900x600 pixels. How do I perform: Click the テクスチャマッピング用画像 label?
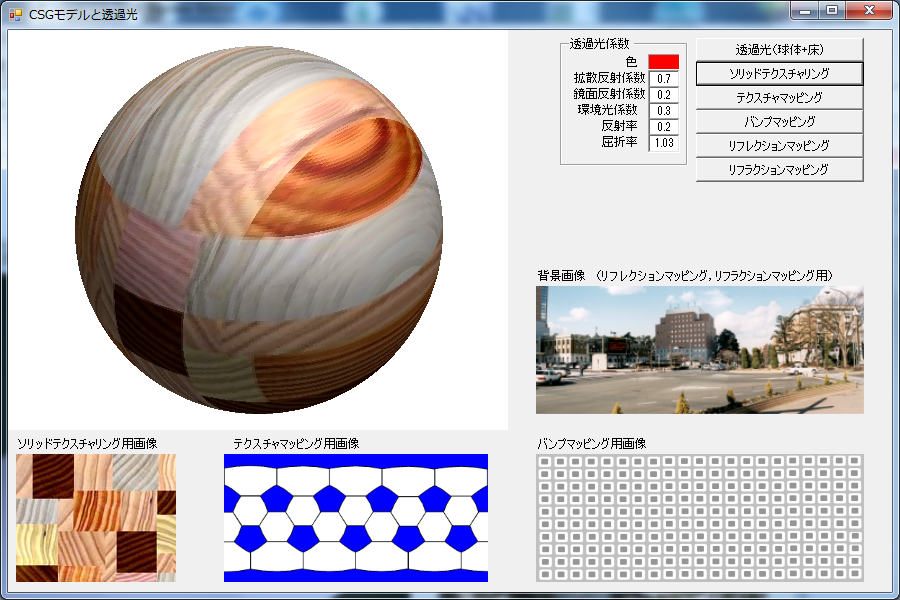tap(296, 444)
